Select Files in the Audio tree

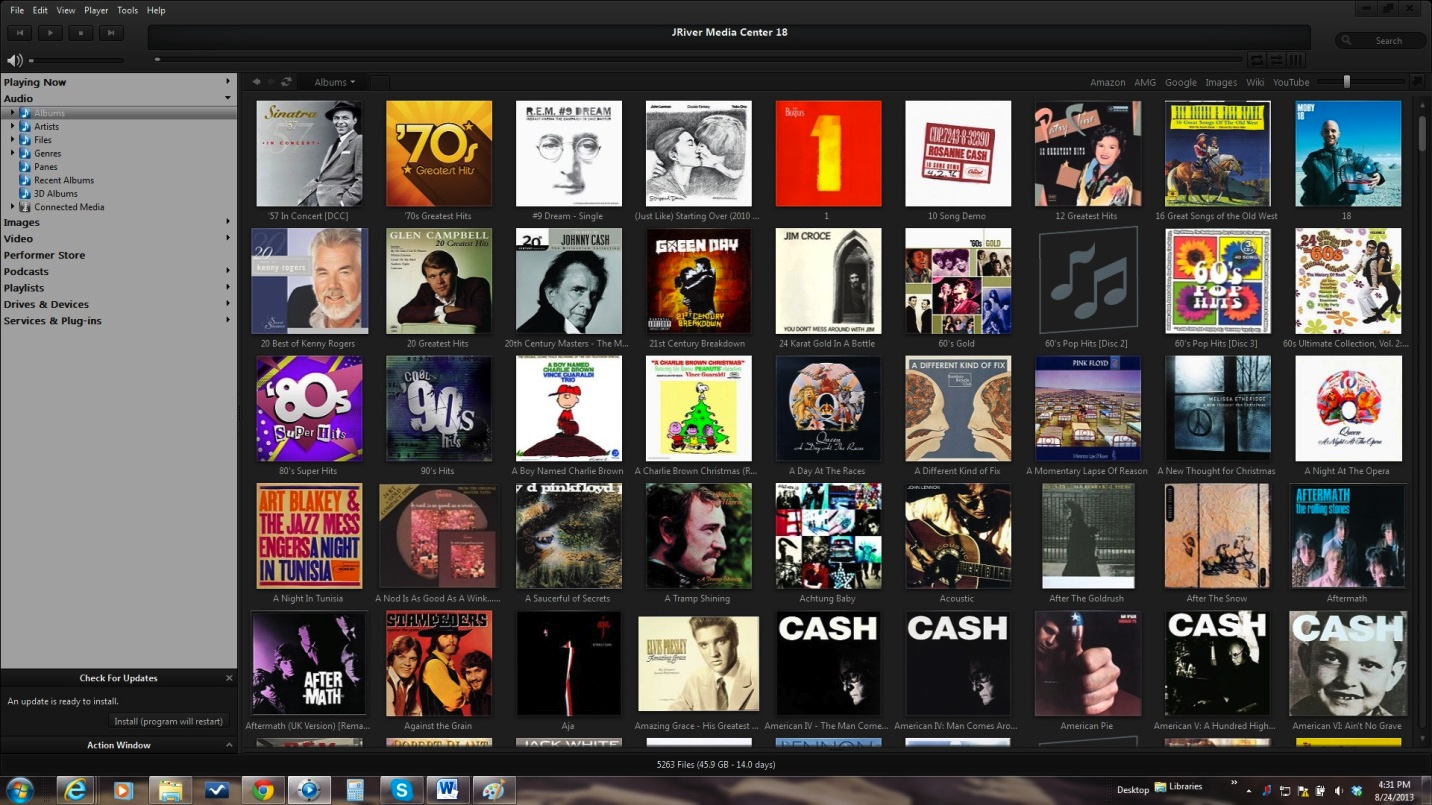pyautogui.click(x=43, y=140)
